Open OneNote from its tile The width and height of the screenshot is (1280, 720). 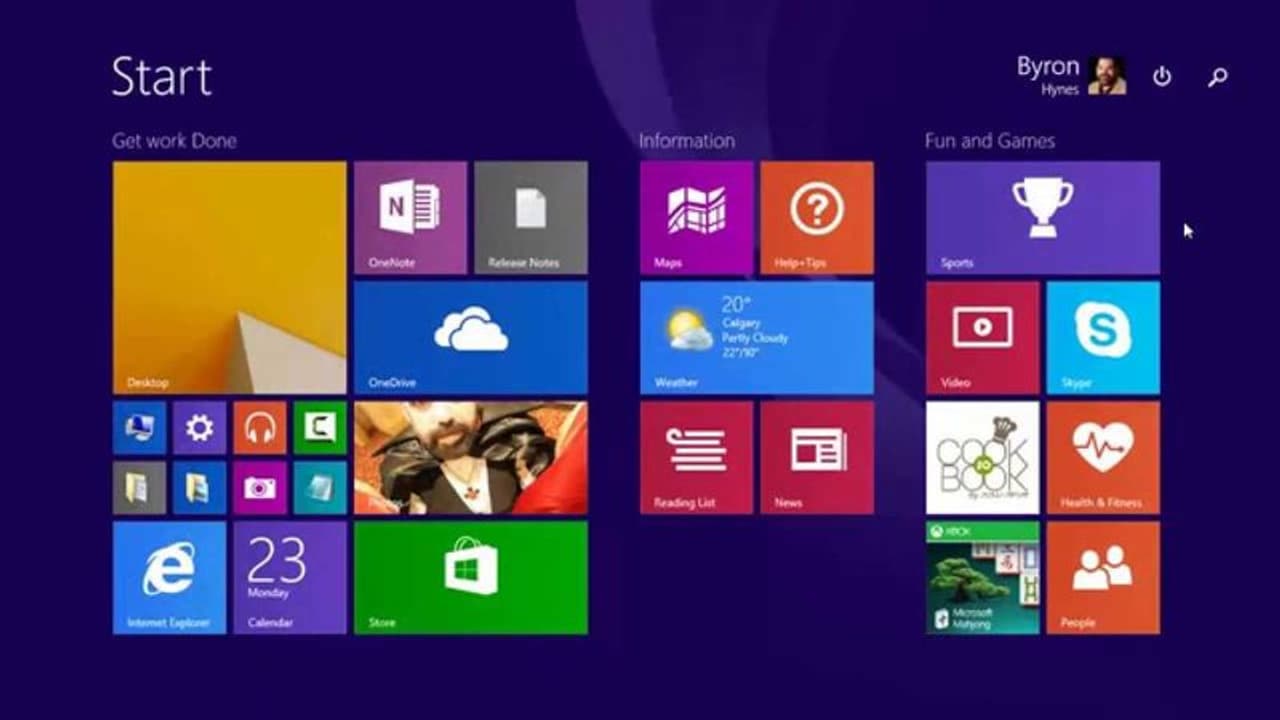tap(410, 216)
